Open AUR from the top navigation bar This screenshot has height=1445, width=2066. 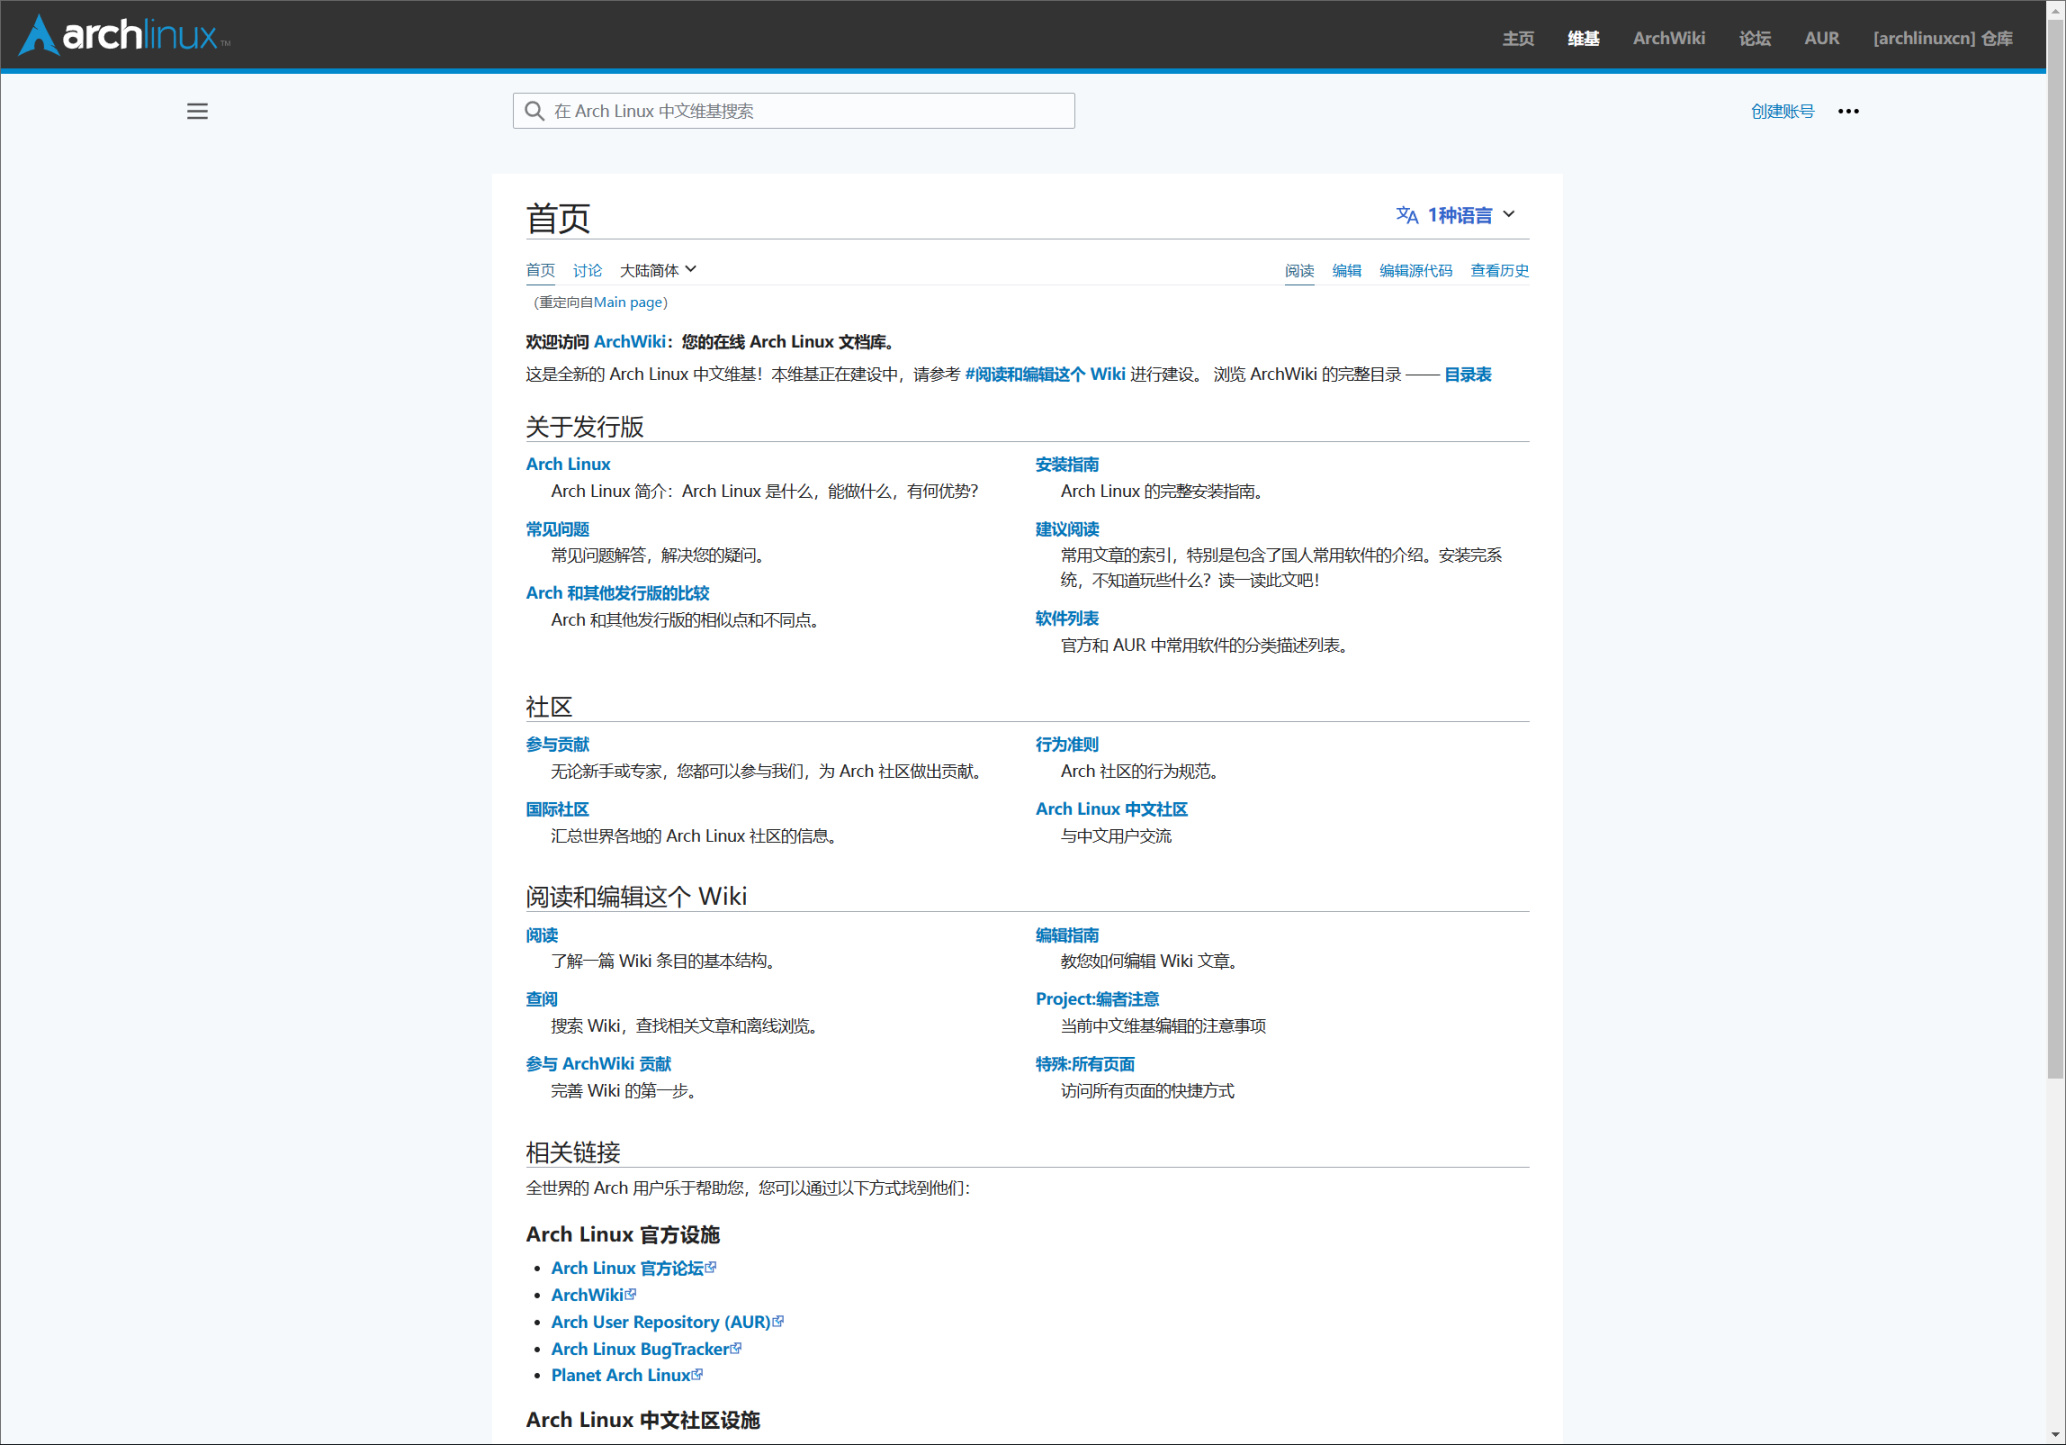click(x=1821, y=38)
